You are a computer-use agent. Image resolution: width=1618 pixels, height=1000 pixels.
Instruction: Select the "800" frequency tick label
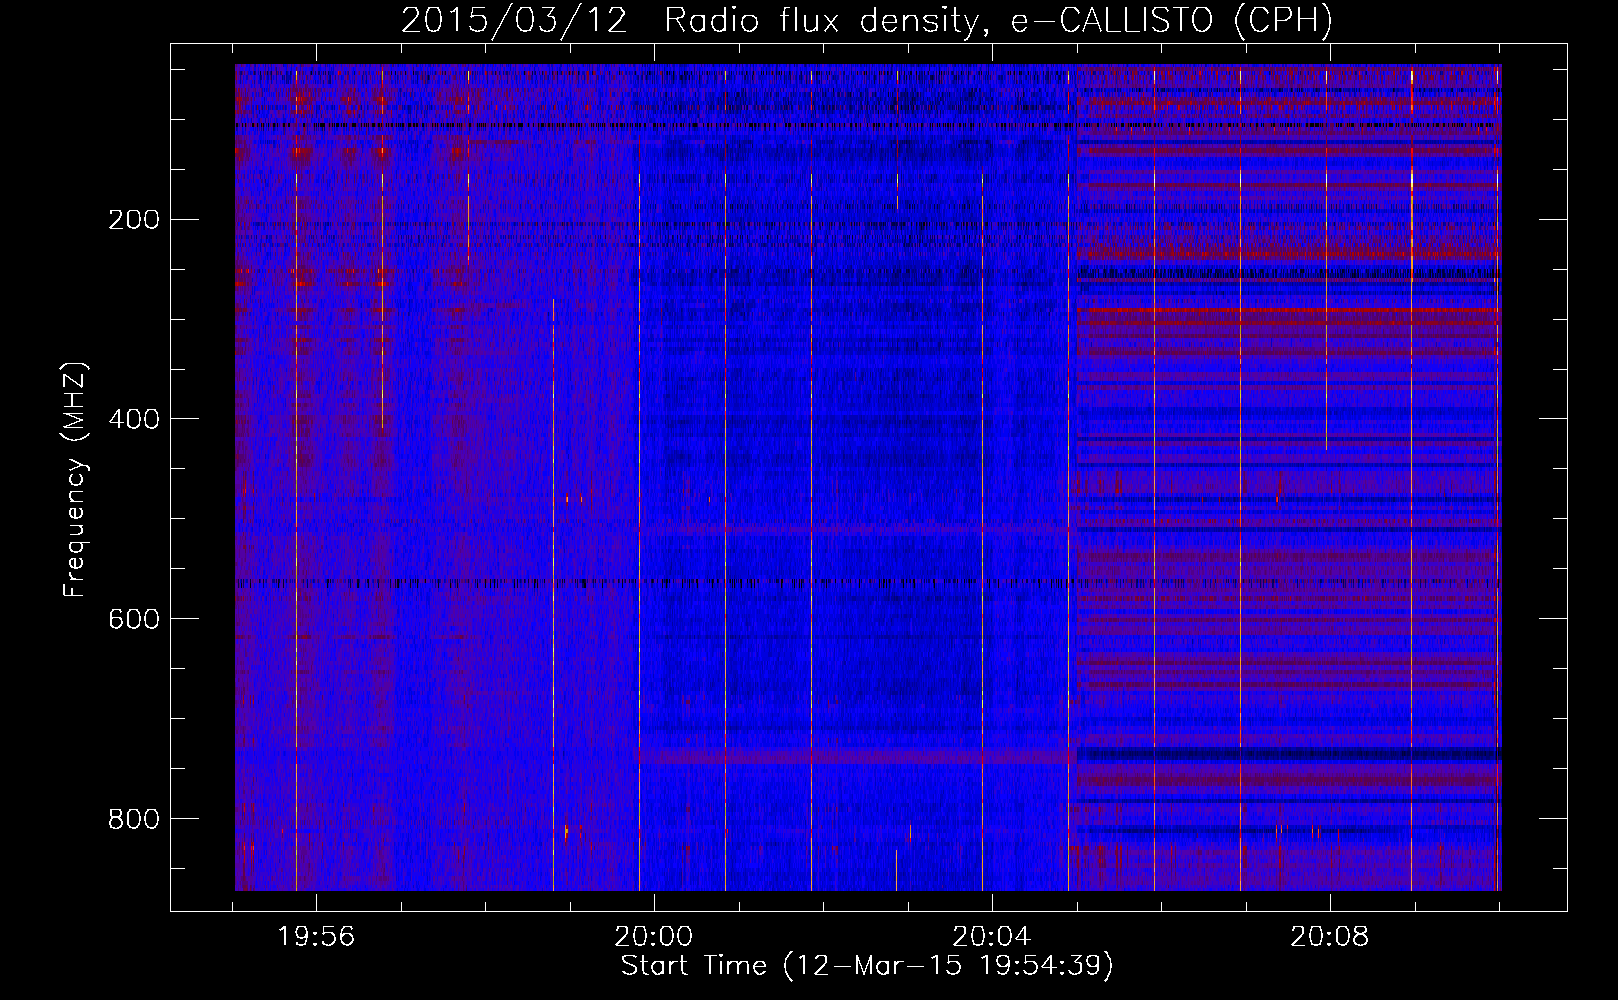(x=134, y=819)
